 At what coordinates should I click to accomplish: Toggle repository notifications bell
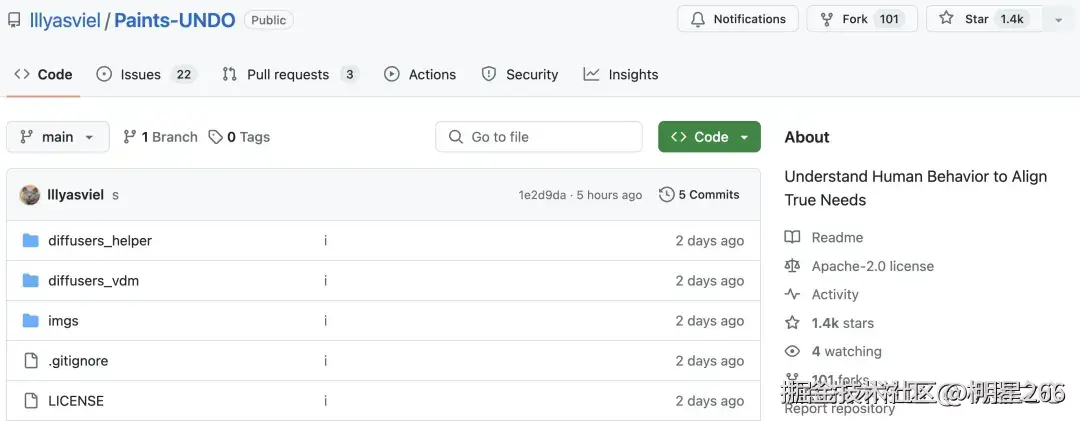pos(737,19)
